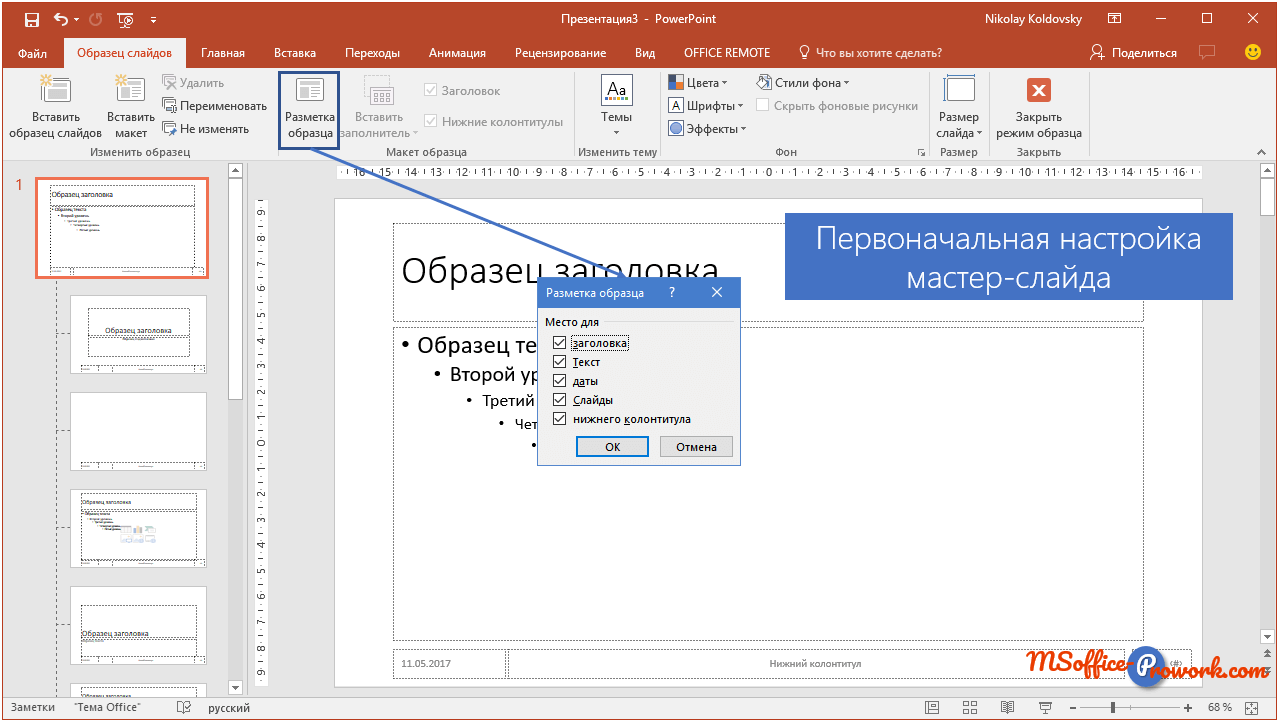Uncheck the даты checkbox in dialog

560,381
